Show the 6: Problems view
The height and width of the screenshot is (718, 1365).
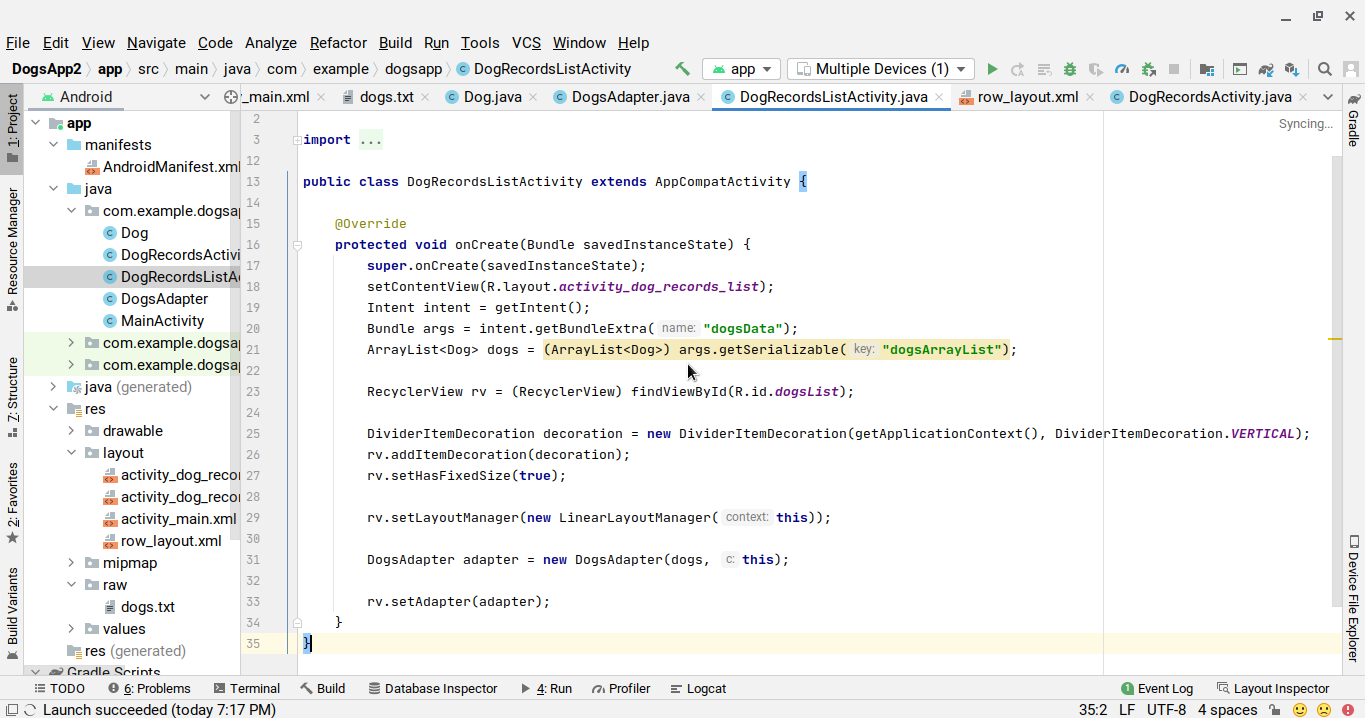(150, 688)
